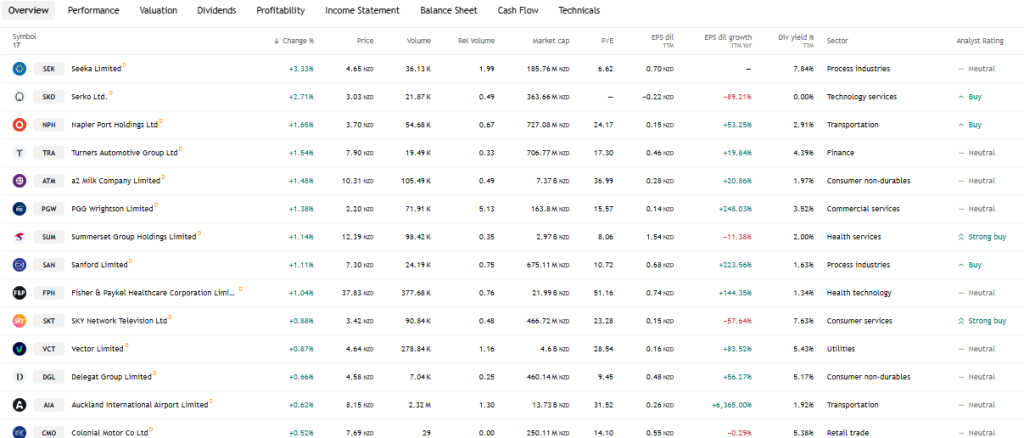The width and height of the screenshot is (1024, 438).
Task: Click the Colonial Motor Co logo icon
Action: pyautogui.click(x=20, y=432)
